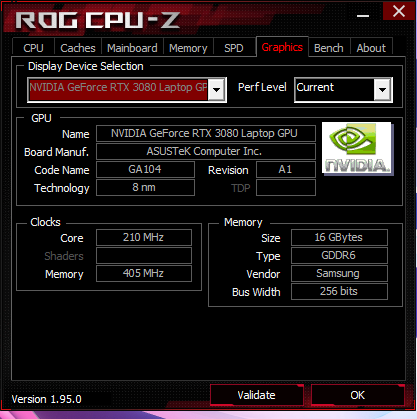Open the SPD tab
The width and height of the screenshot is (417, 419).
(x=234, y=48)
